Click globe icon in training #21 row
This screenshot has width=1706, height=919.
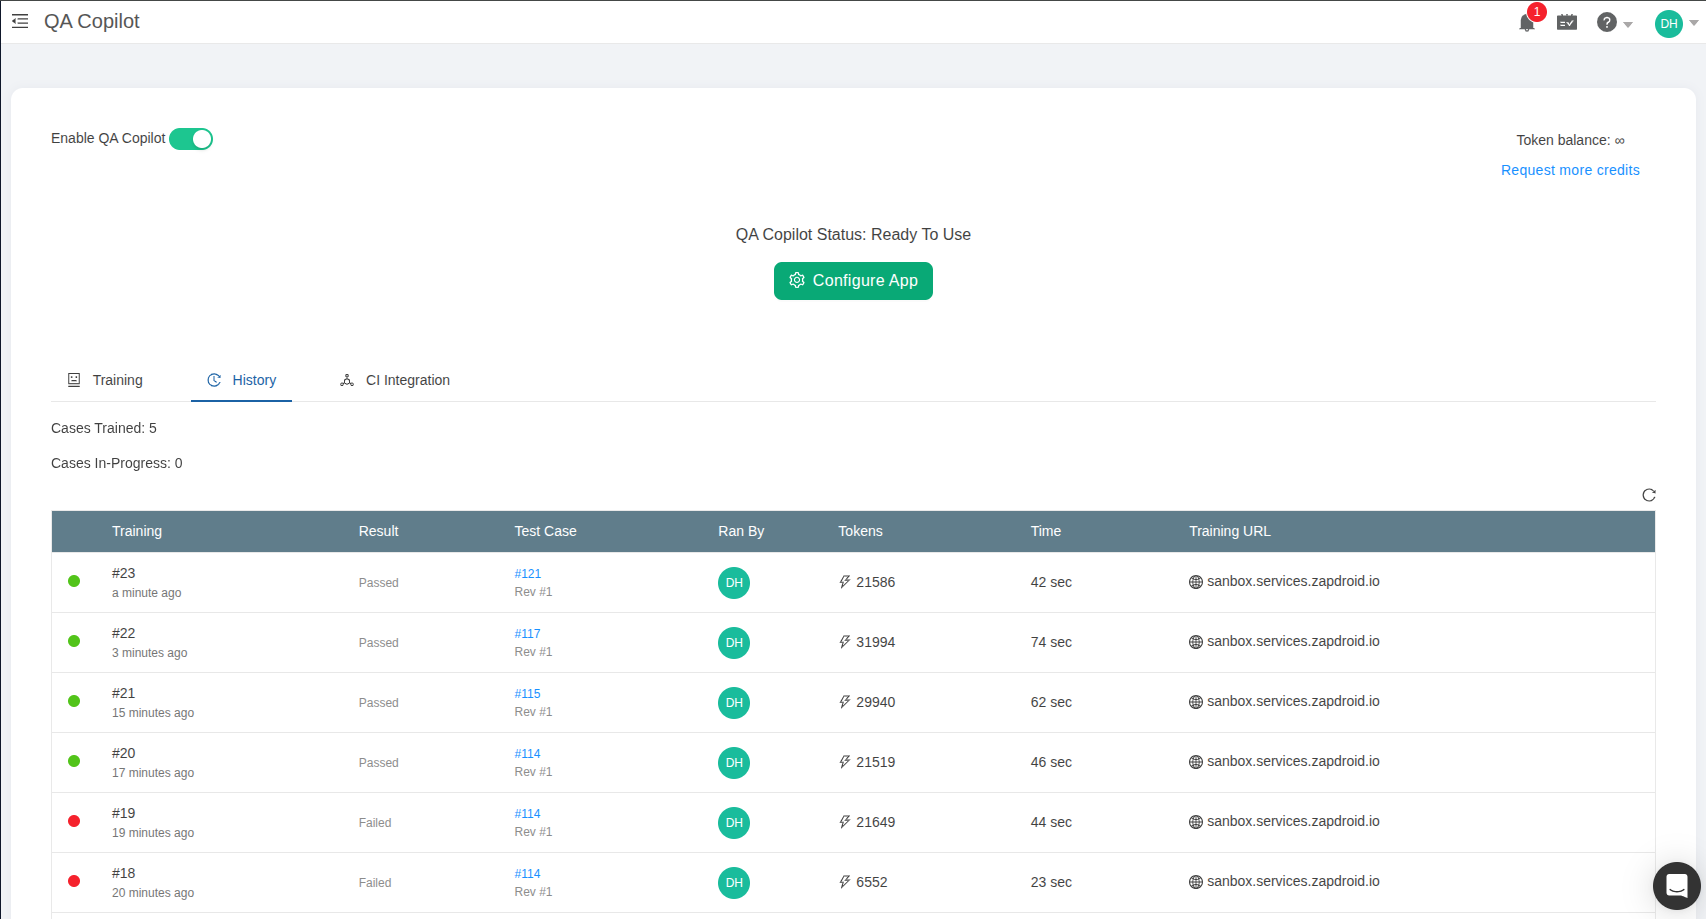1196,702
